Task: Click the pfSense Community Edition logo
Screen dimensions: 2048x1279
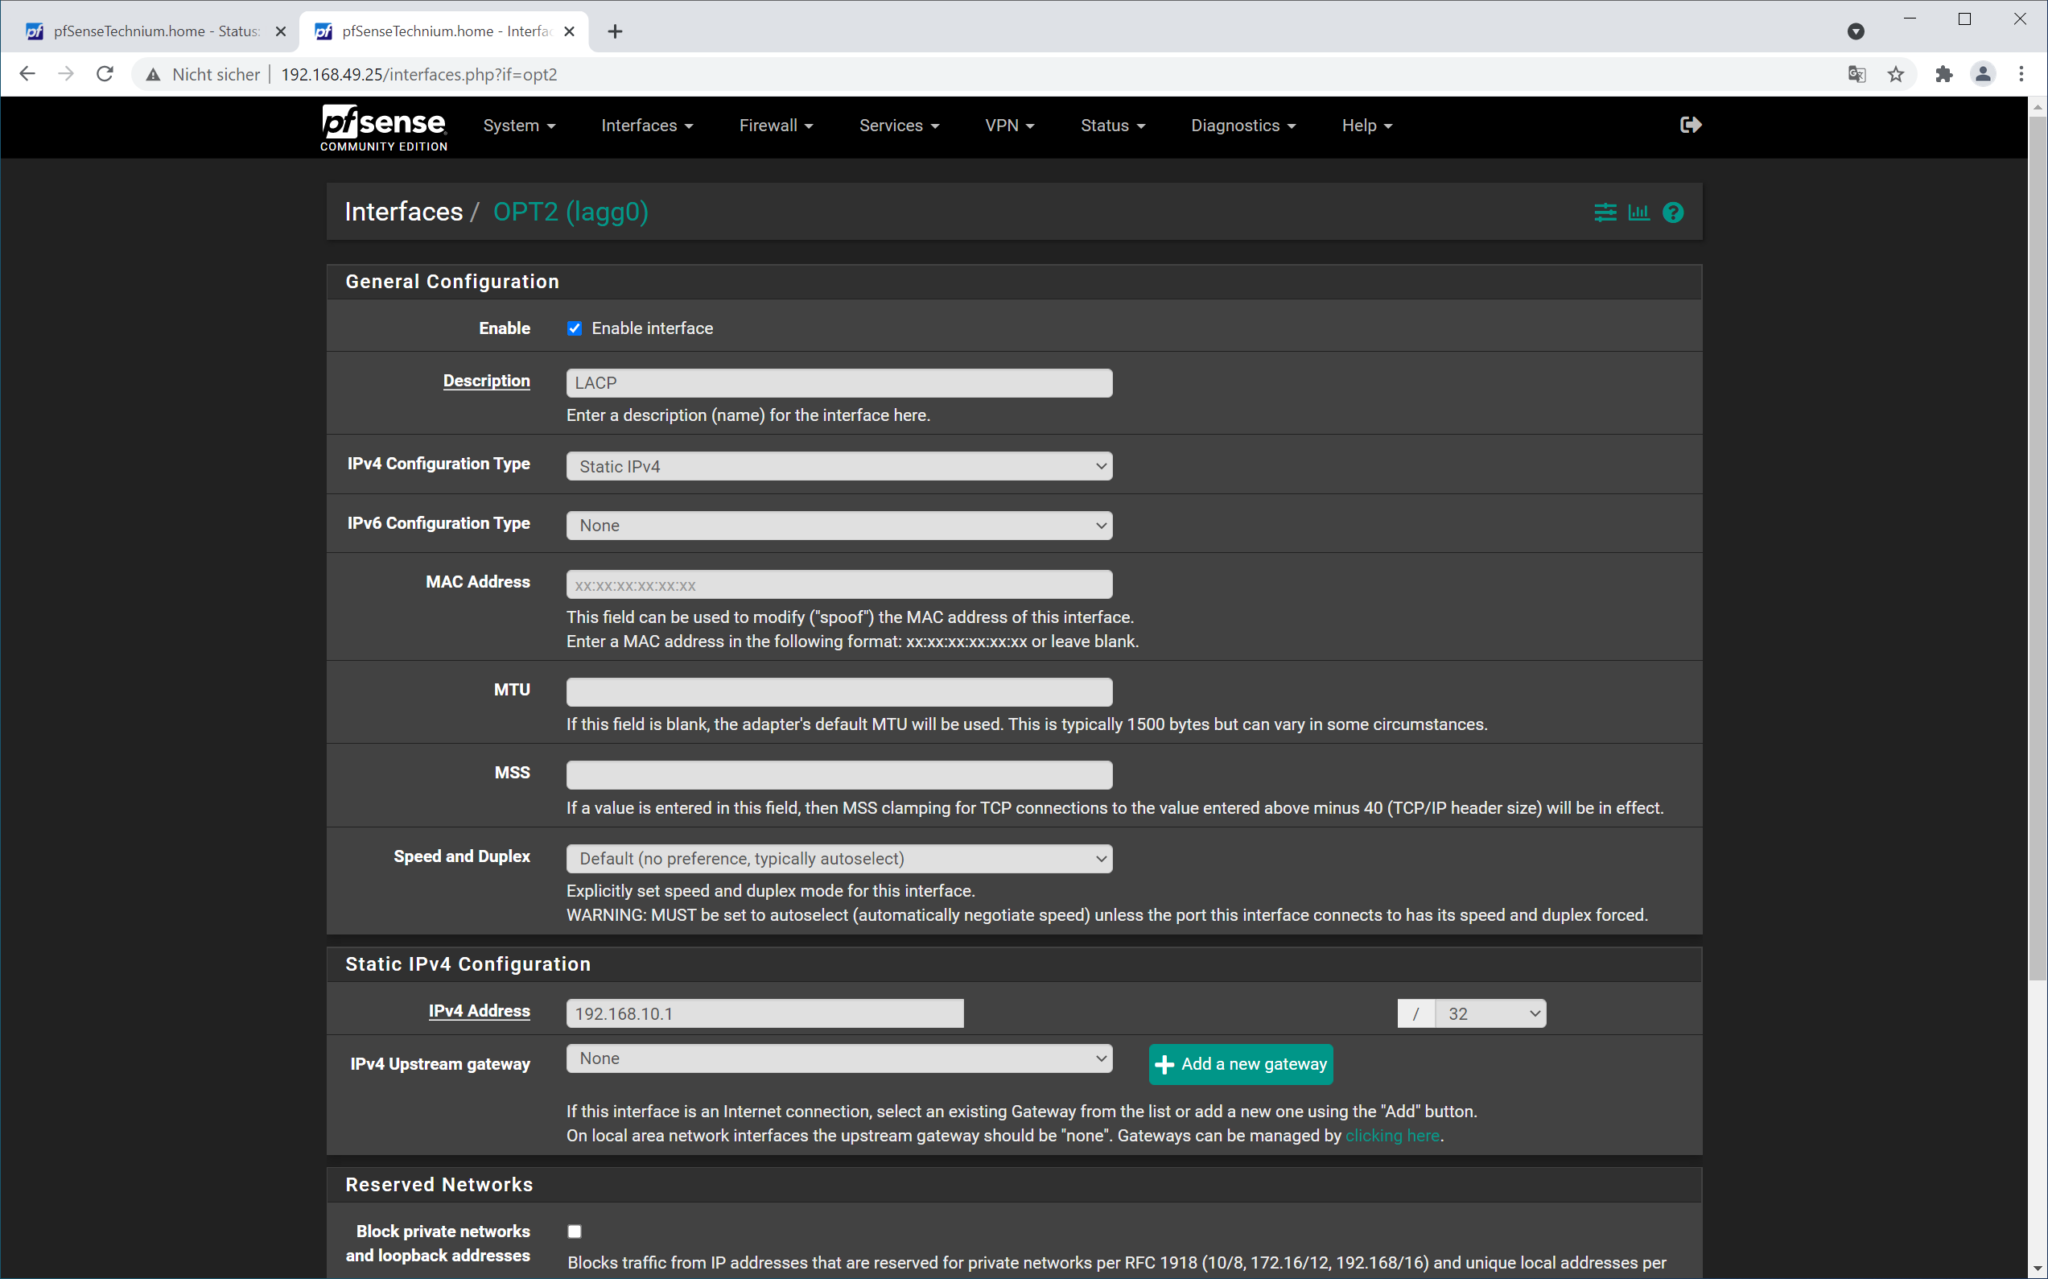Action: [384, 127]
